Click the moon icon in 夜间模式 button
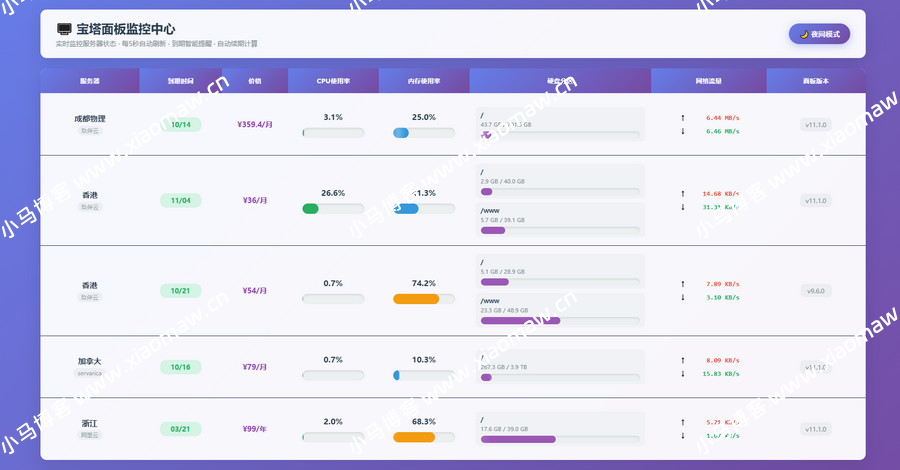Viewport: 900px width, 470px height. click(804, 34)
